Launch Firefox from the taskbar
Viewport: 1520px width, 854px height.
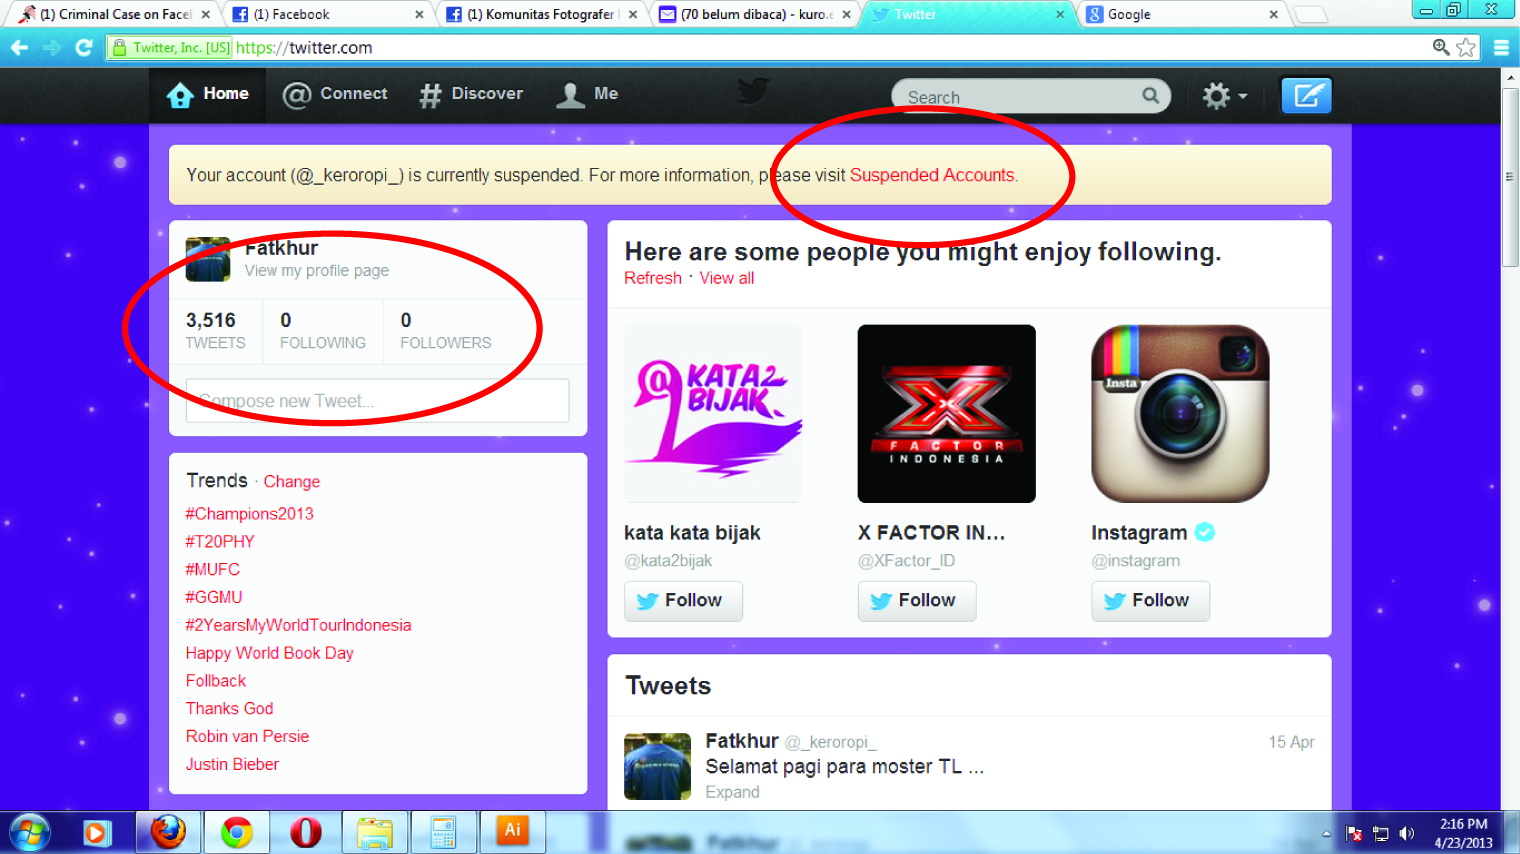tap(168, 832)
